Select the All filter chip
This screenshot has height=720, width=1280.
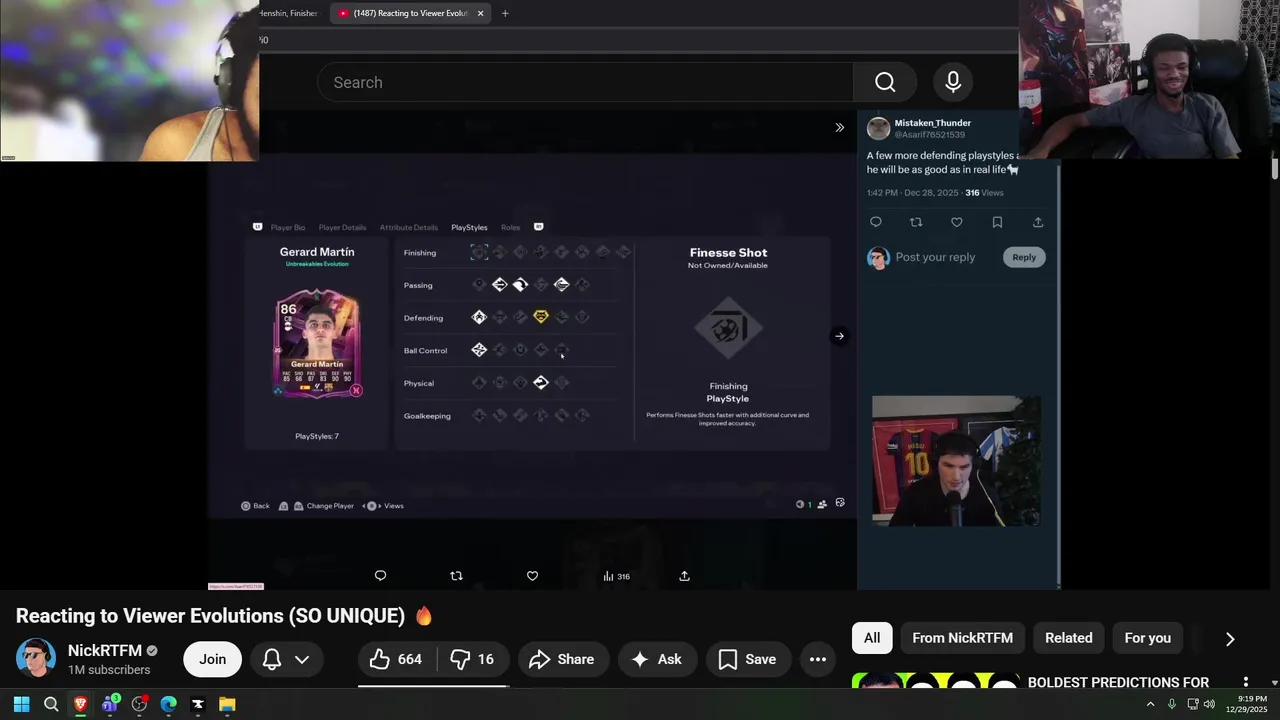coord(872,638)
